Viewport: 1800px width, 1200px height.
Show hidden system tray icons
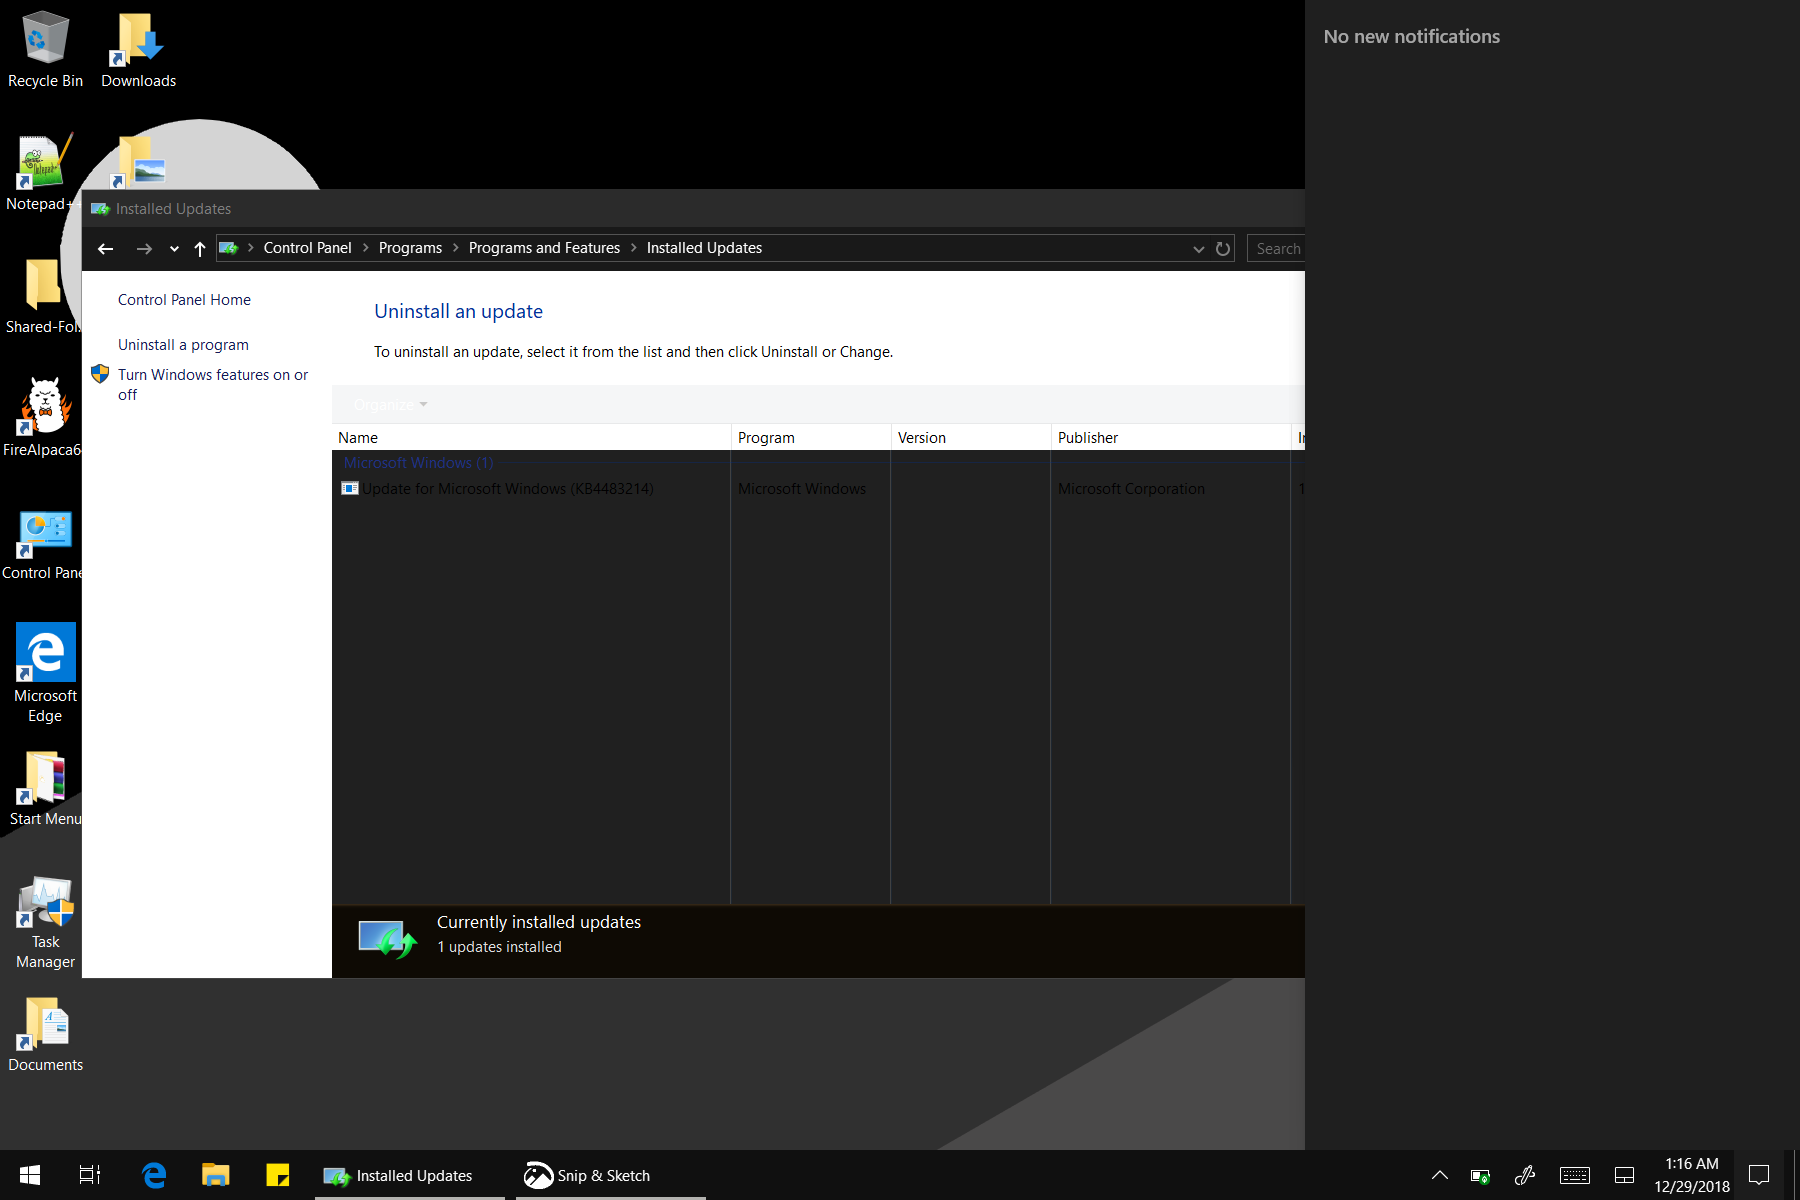1440,1175
